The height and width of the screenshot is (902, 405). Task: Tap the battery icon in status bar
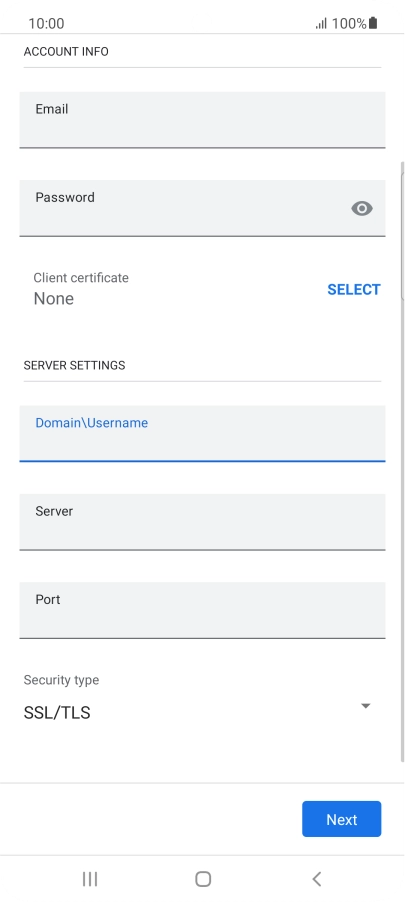(373, 23)
